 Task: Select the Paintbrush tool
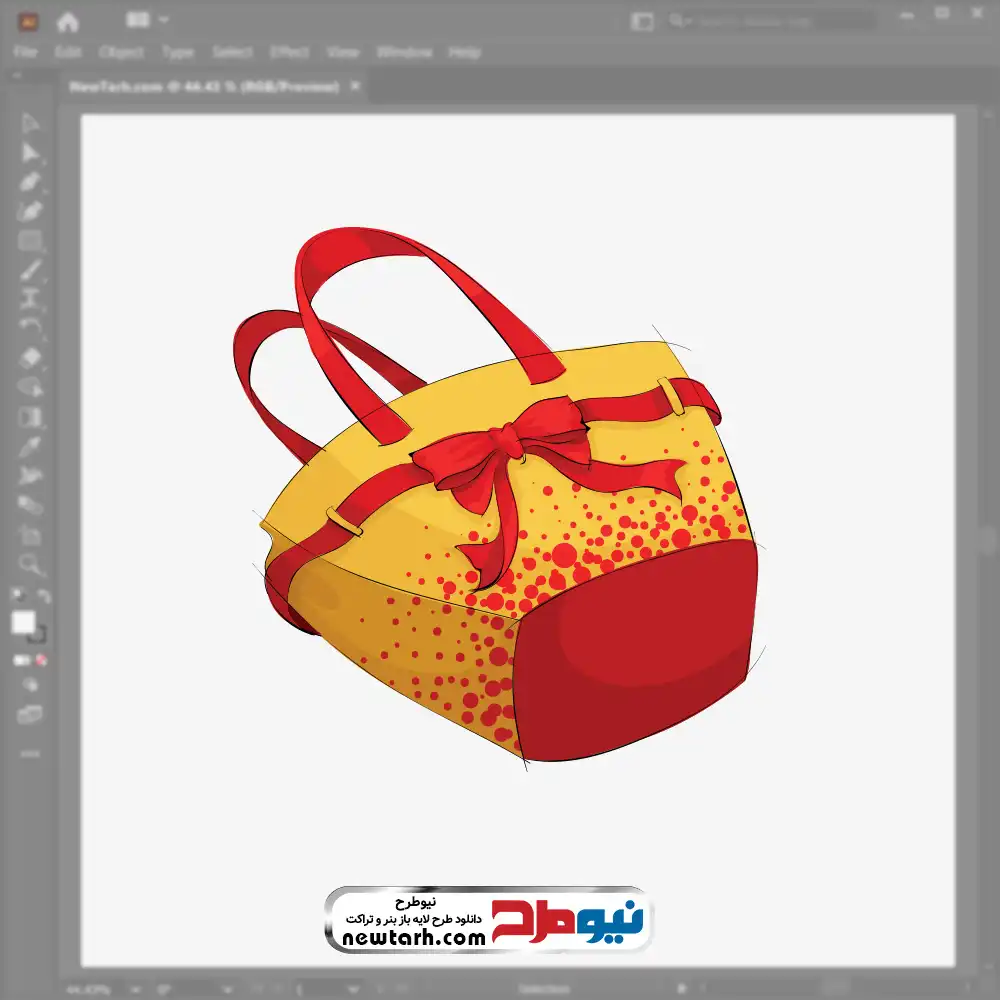point(30,270)
